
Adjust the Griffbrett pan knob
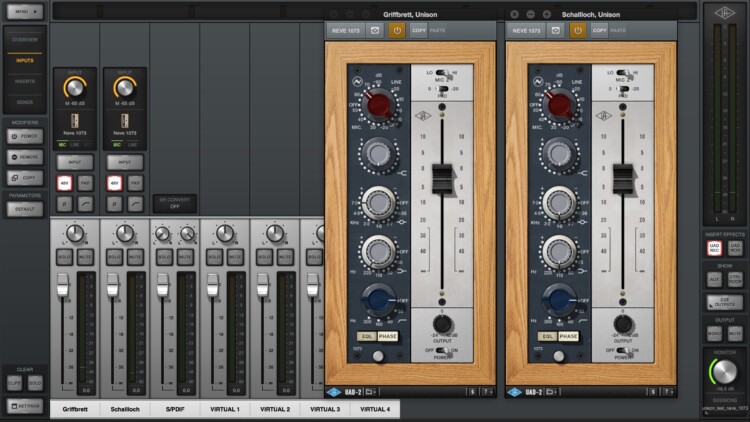(75, 233)
